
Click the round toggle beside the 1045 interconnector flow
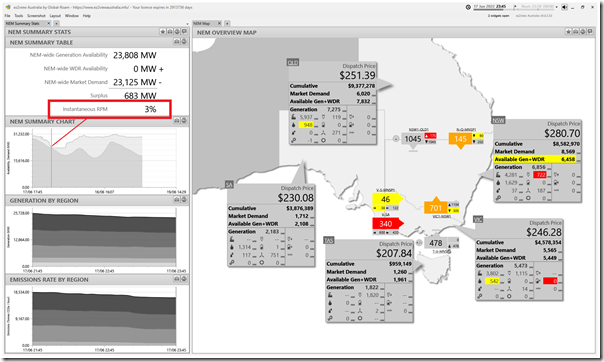pos(396,139)
